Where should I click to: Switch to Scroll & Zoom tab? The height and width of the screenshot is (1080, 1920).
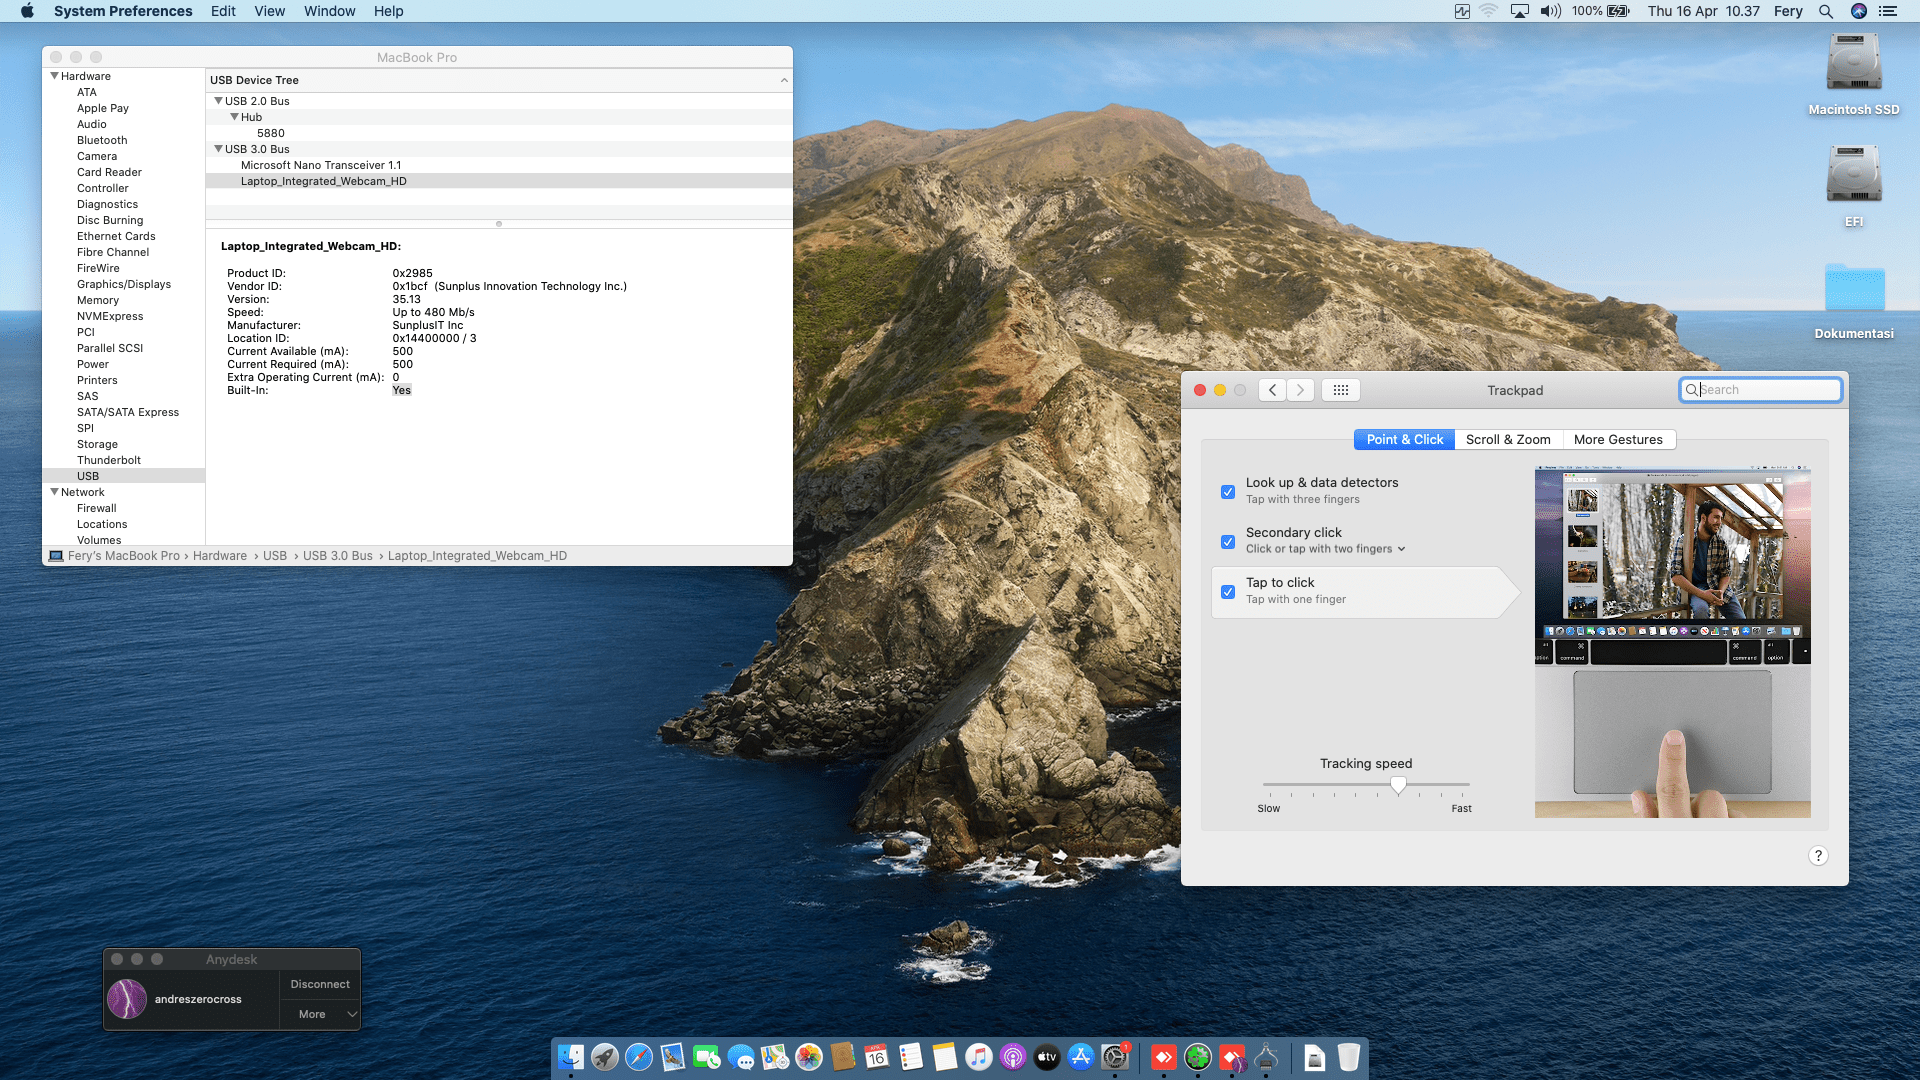(x=1507, y=440)
